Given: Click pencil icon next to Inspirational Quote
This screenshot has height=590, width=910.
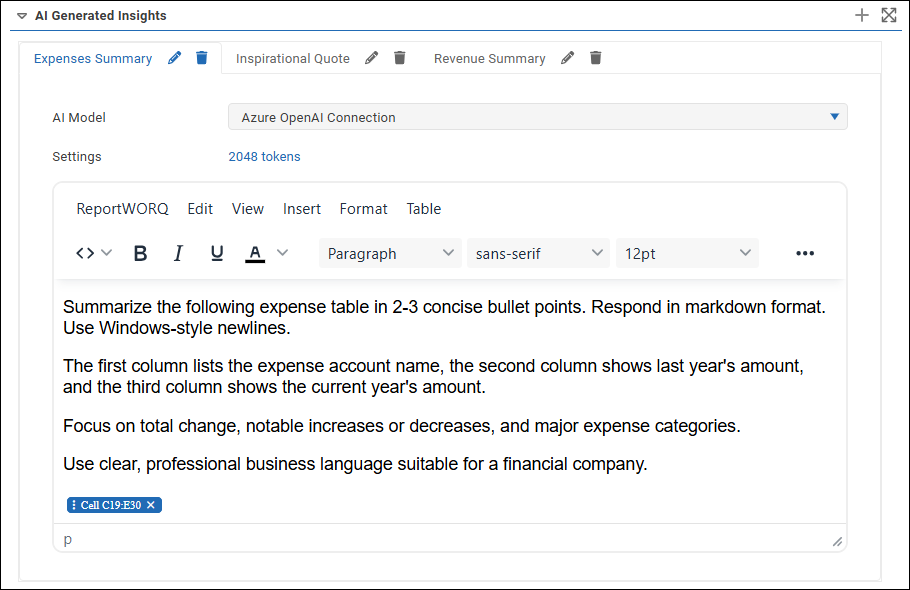Looking at the screenshot, I should point(372,58).
